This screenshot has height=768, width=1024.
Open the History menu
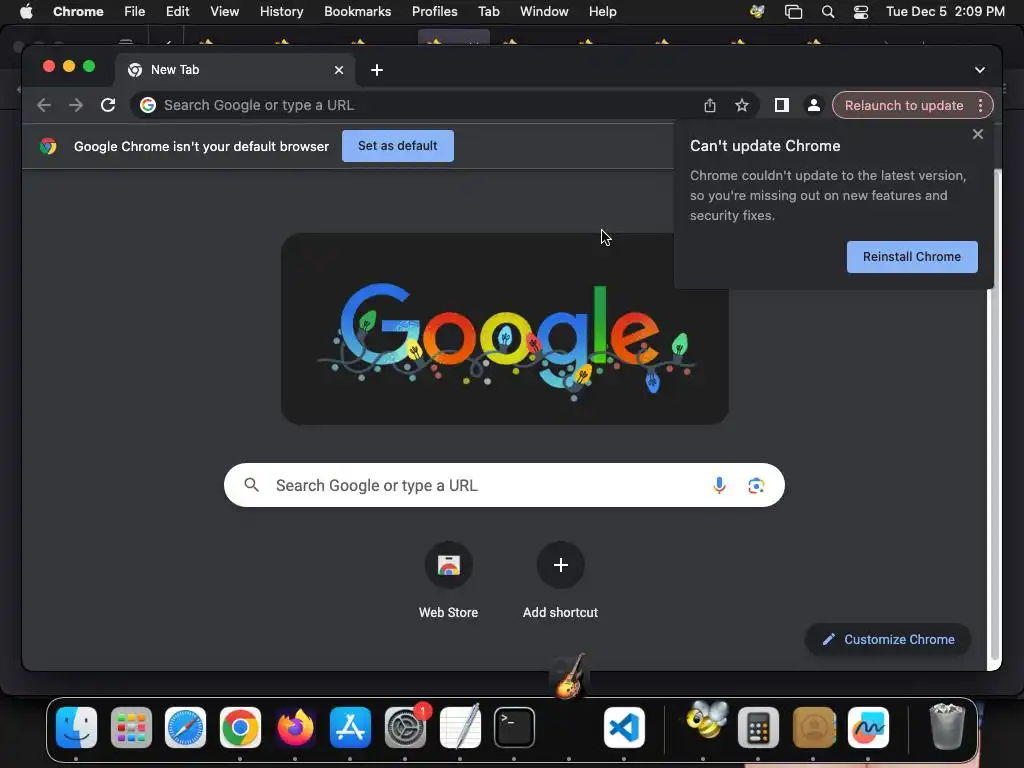(x=281, y=11)
